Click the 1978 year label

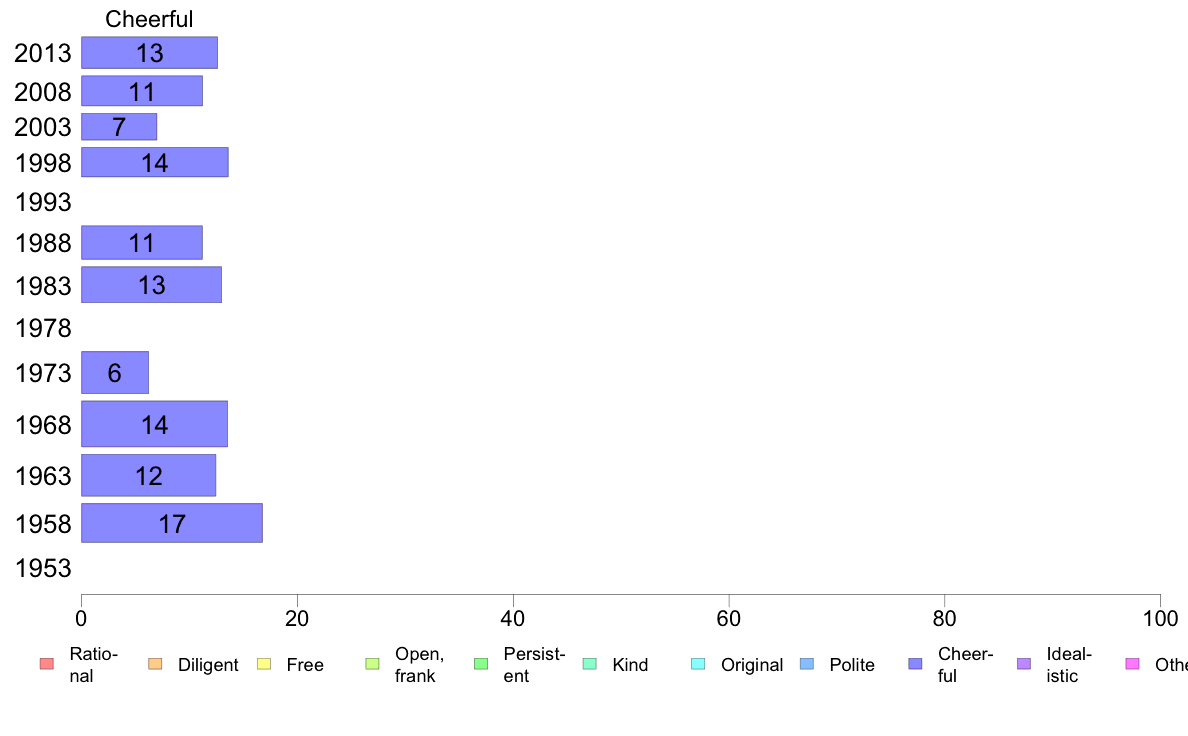(43, 329)
